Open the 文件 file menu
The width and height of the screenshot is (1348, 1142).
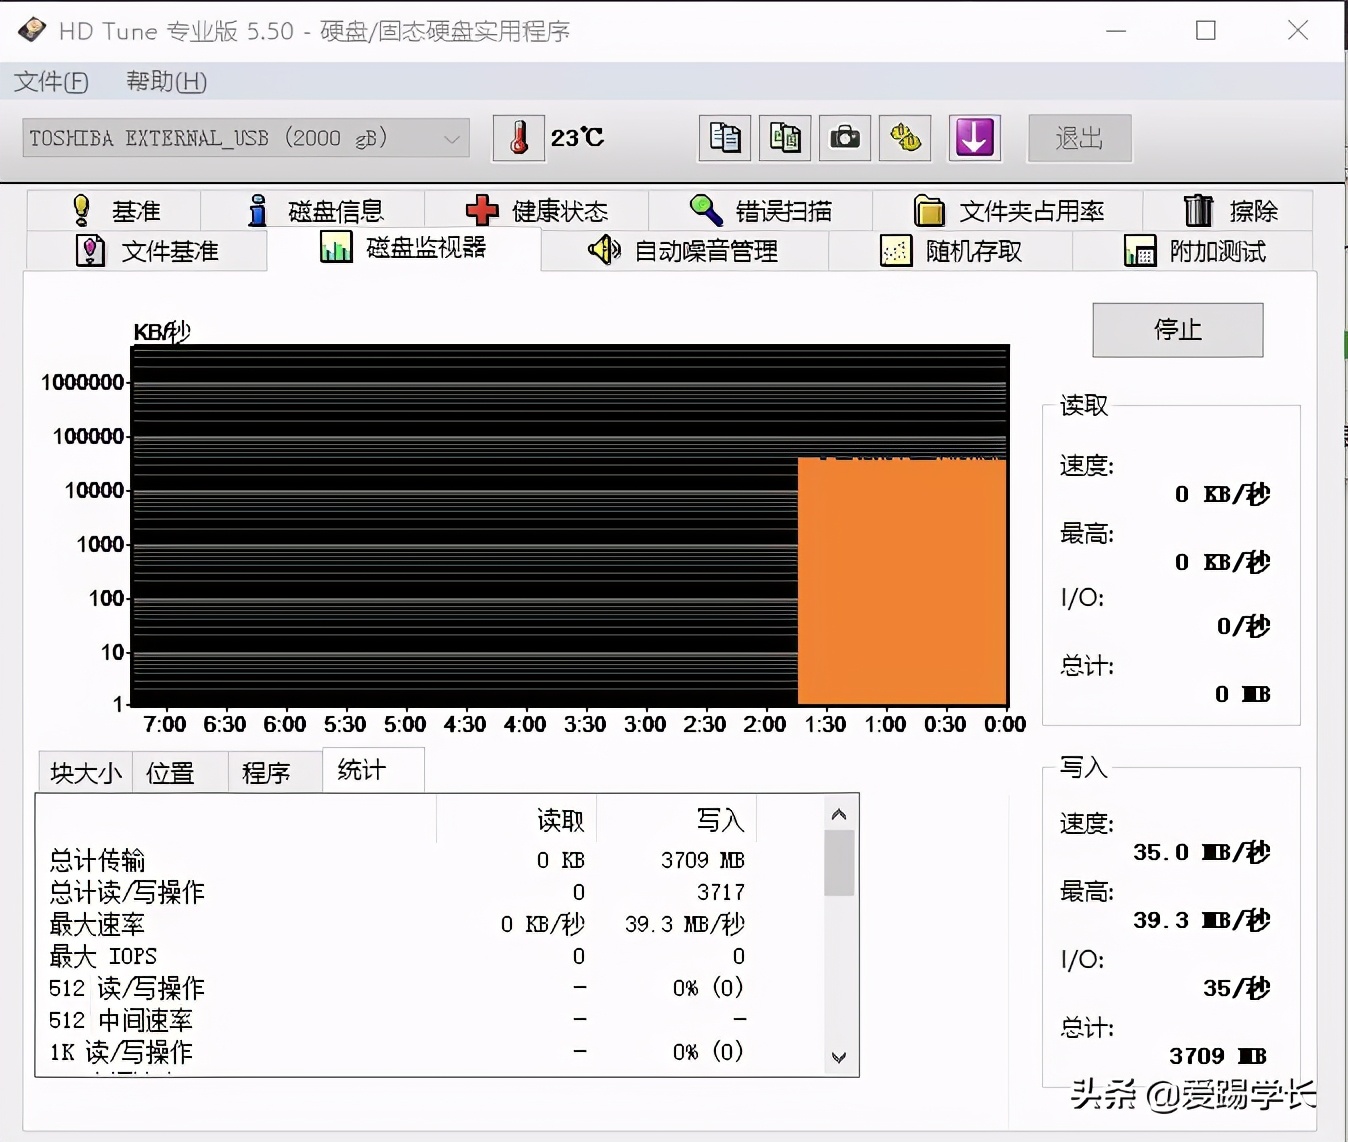coord(50,82)
